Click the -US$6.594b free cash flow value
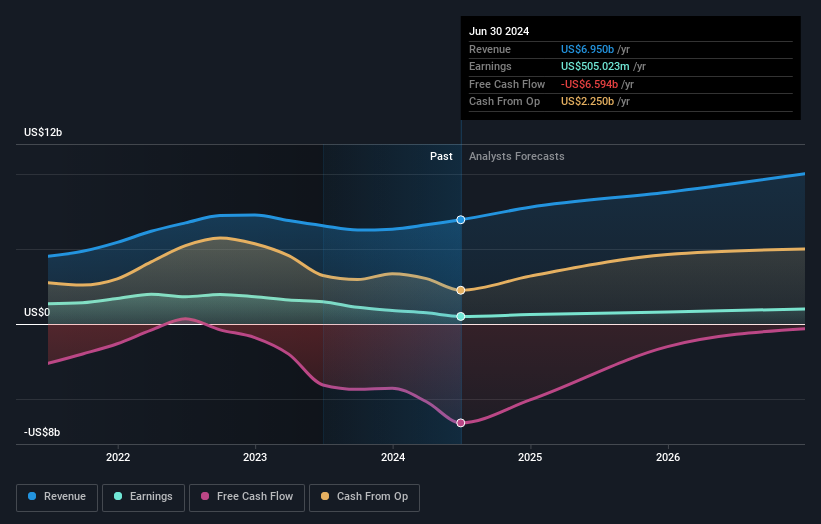Image resolution: width=821 pixels, height=524 pixels. click(x=590, y=84)
